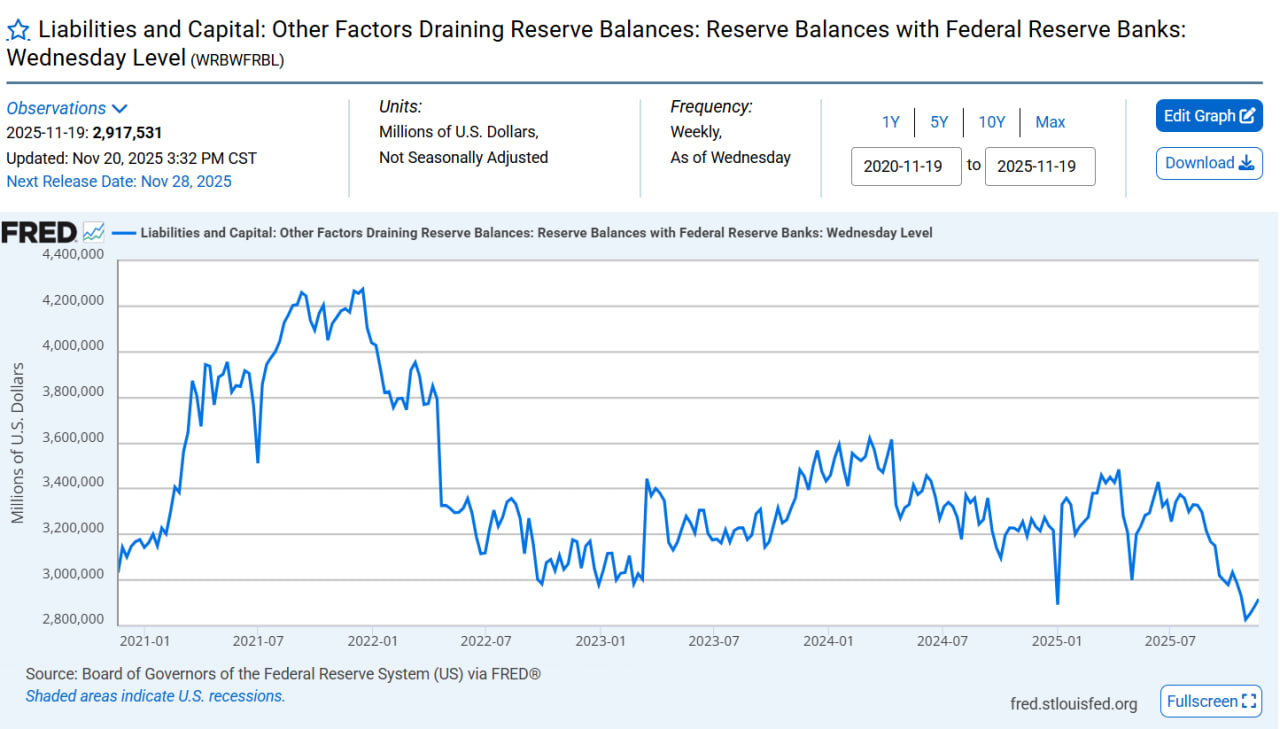This screenshot has width=1280, height=729.
Task: Click the Fullscreen expand icon
Action: tap(1249, 702)
